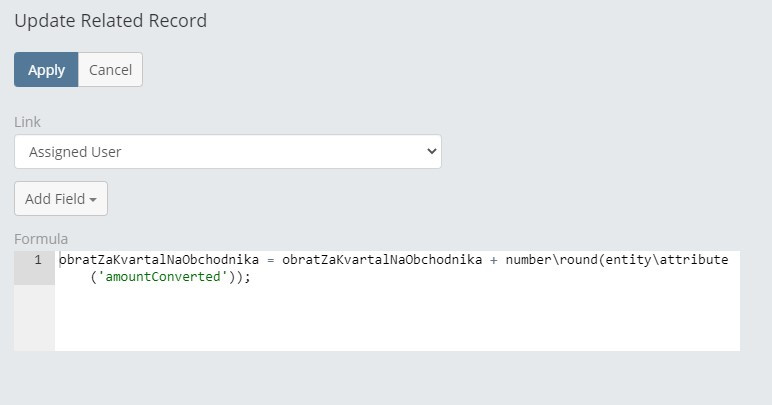Image resolution: width=772 pixels, height=405 pixels.
Task: Open the Assigned User link dropdown
Action: click(227, 152)
